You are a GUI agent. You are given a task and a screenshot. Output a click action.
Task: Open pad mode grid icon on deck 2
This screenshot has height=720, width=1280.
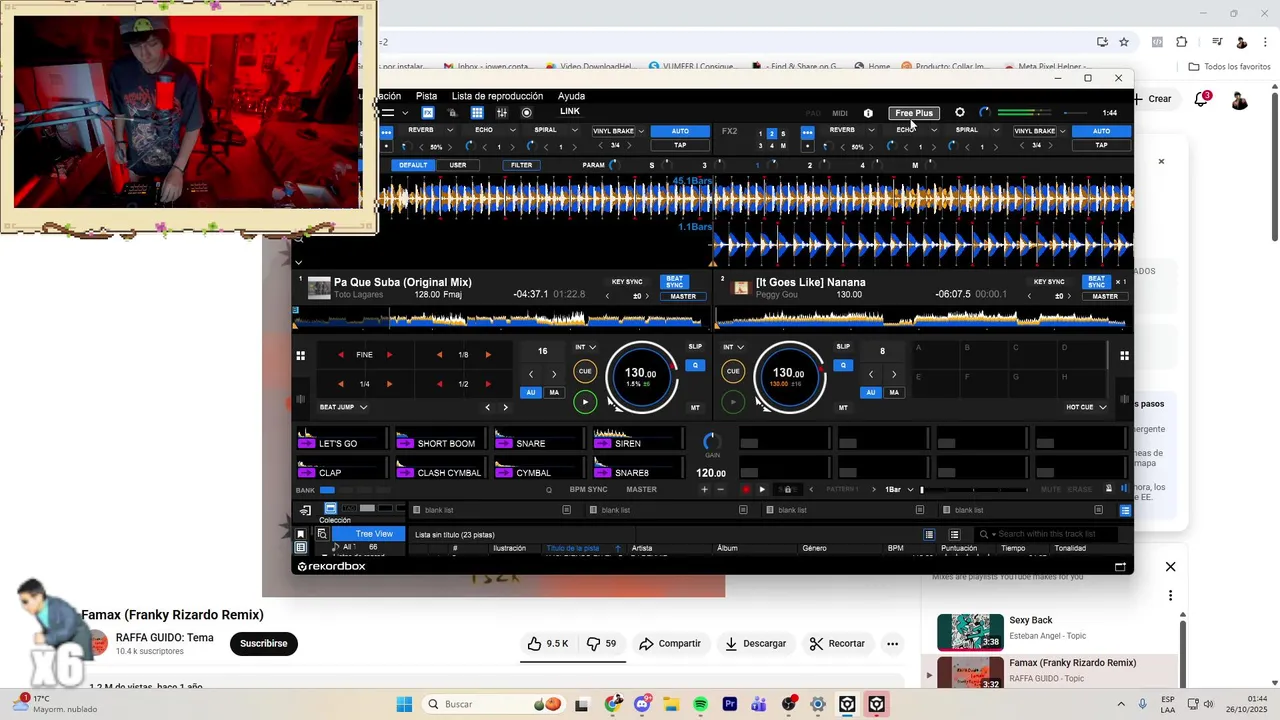click(x=1124, y=355)
